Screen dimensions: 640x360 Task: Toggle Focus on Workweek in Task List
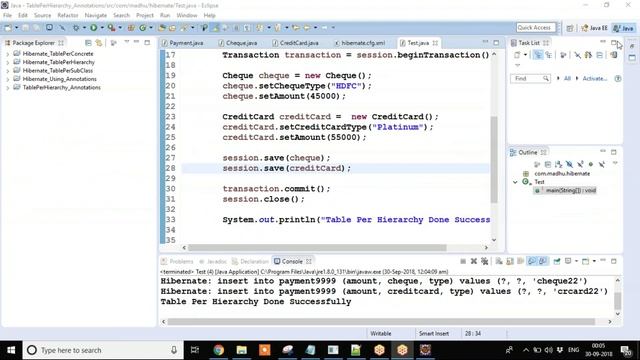click(x=563, y=55)
